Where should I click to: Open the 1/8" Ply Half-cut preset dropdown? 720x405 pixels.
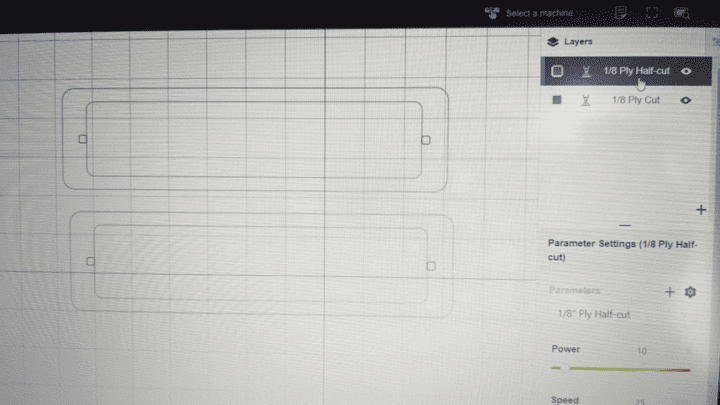(x=622, y=315)
